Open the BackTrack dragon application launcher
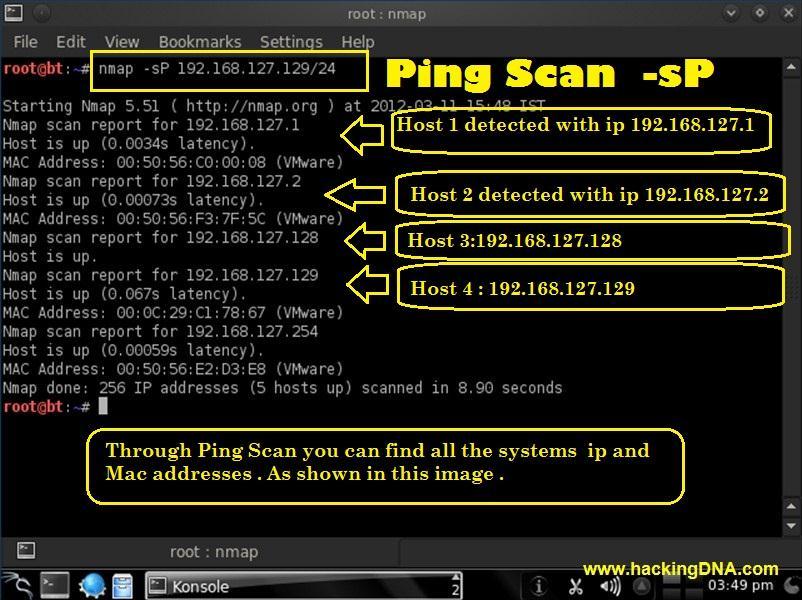 (18, 586)
